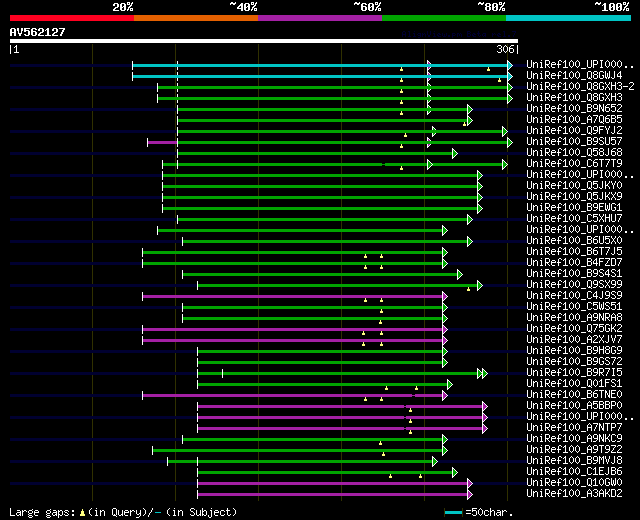Select the UniRef100_Q10GW0 label
640x520 pixels.
(574, 483)
